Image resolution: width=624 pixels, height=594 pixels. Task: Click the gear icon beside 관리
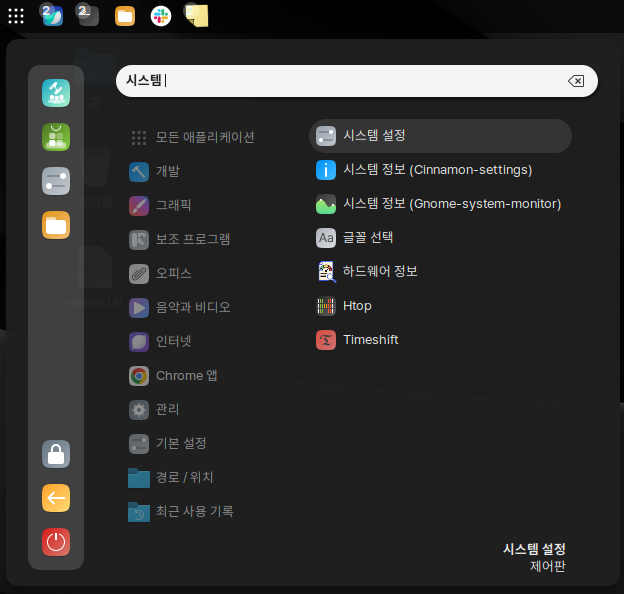[x=139, y=410]
